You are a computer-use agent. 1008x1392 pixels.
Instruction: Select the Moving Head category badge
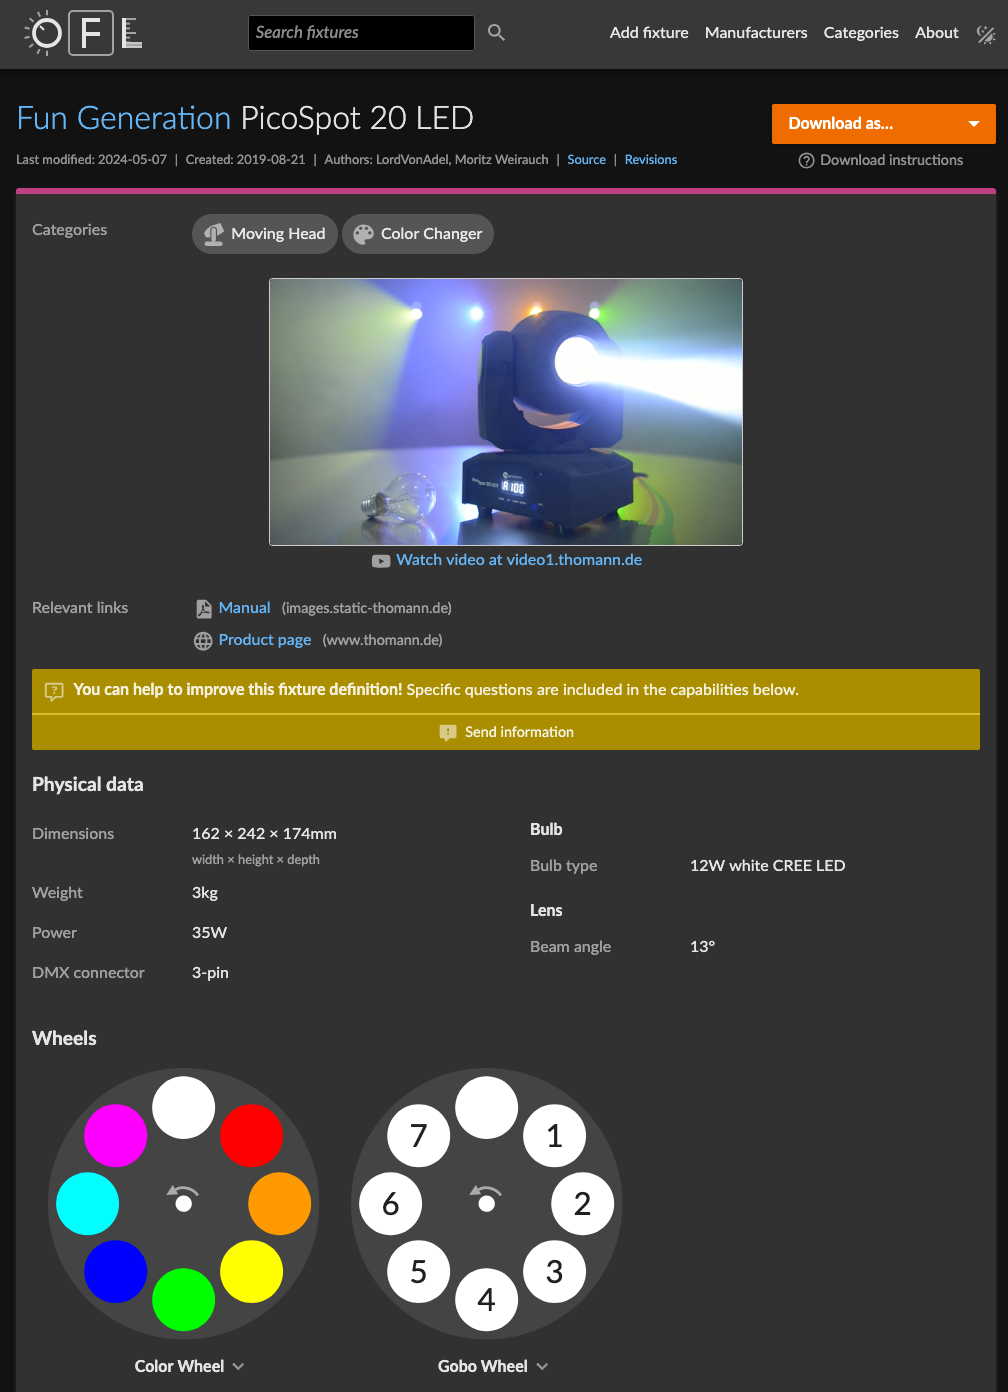(x=265, y=234)
